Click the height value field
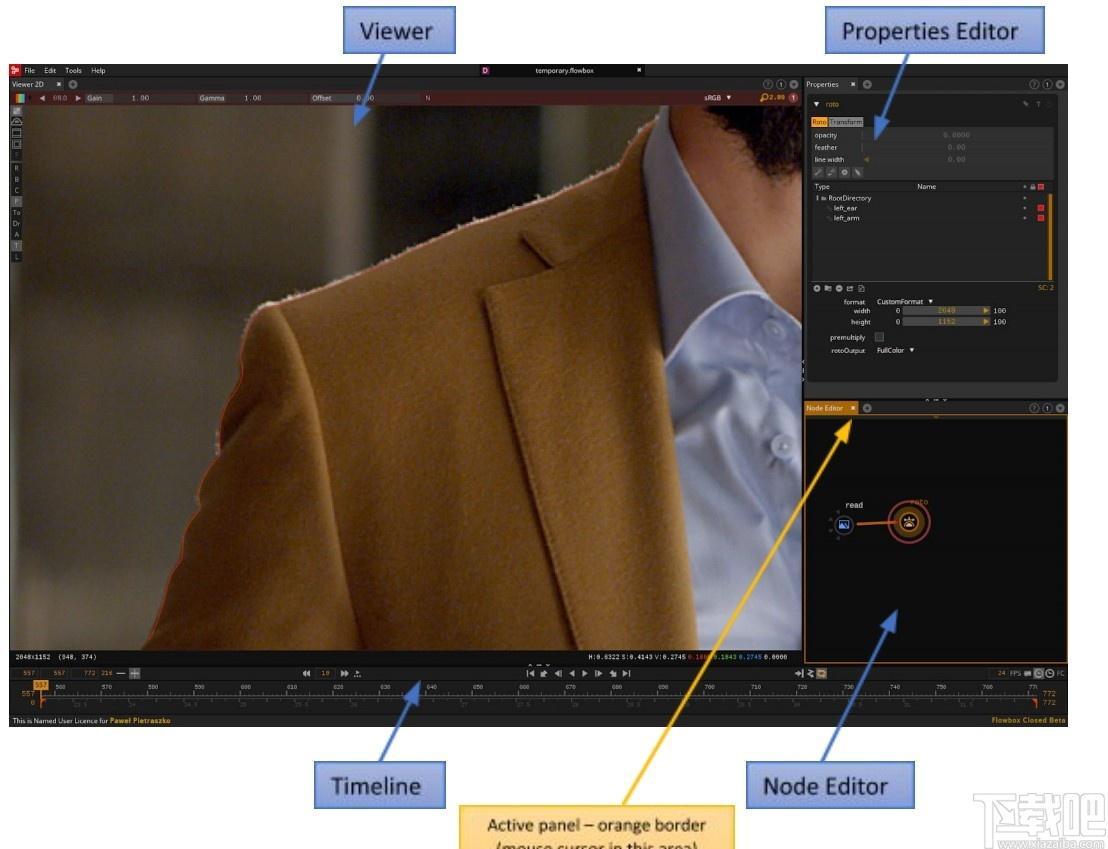 946,322
